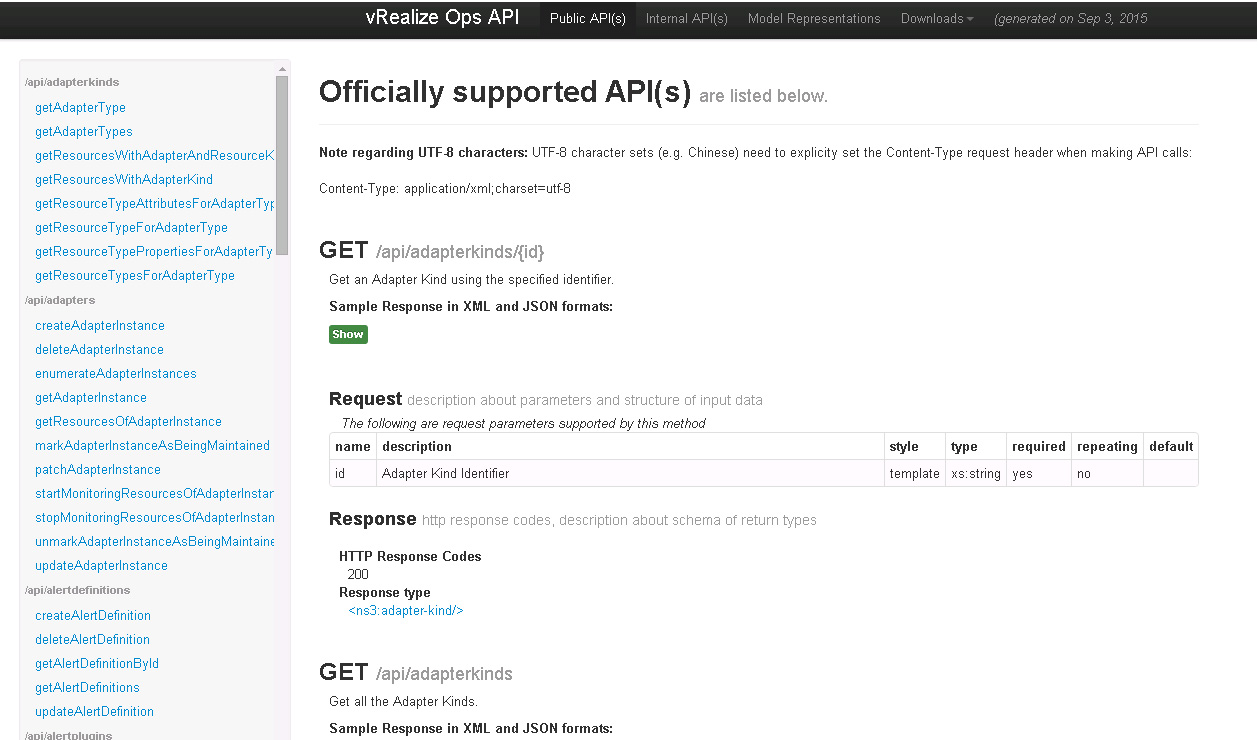Open createAdapterInstance in the sidebar
Screen dimensions: 1258x740
(x=100, y=326)
